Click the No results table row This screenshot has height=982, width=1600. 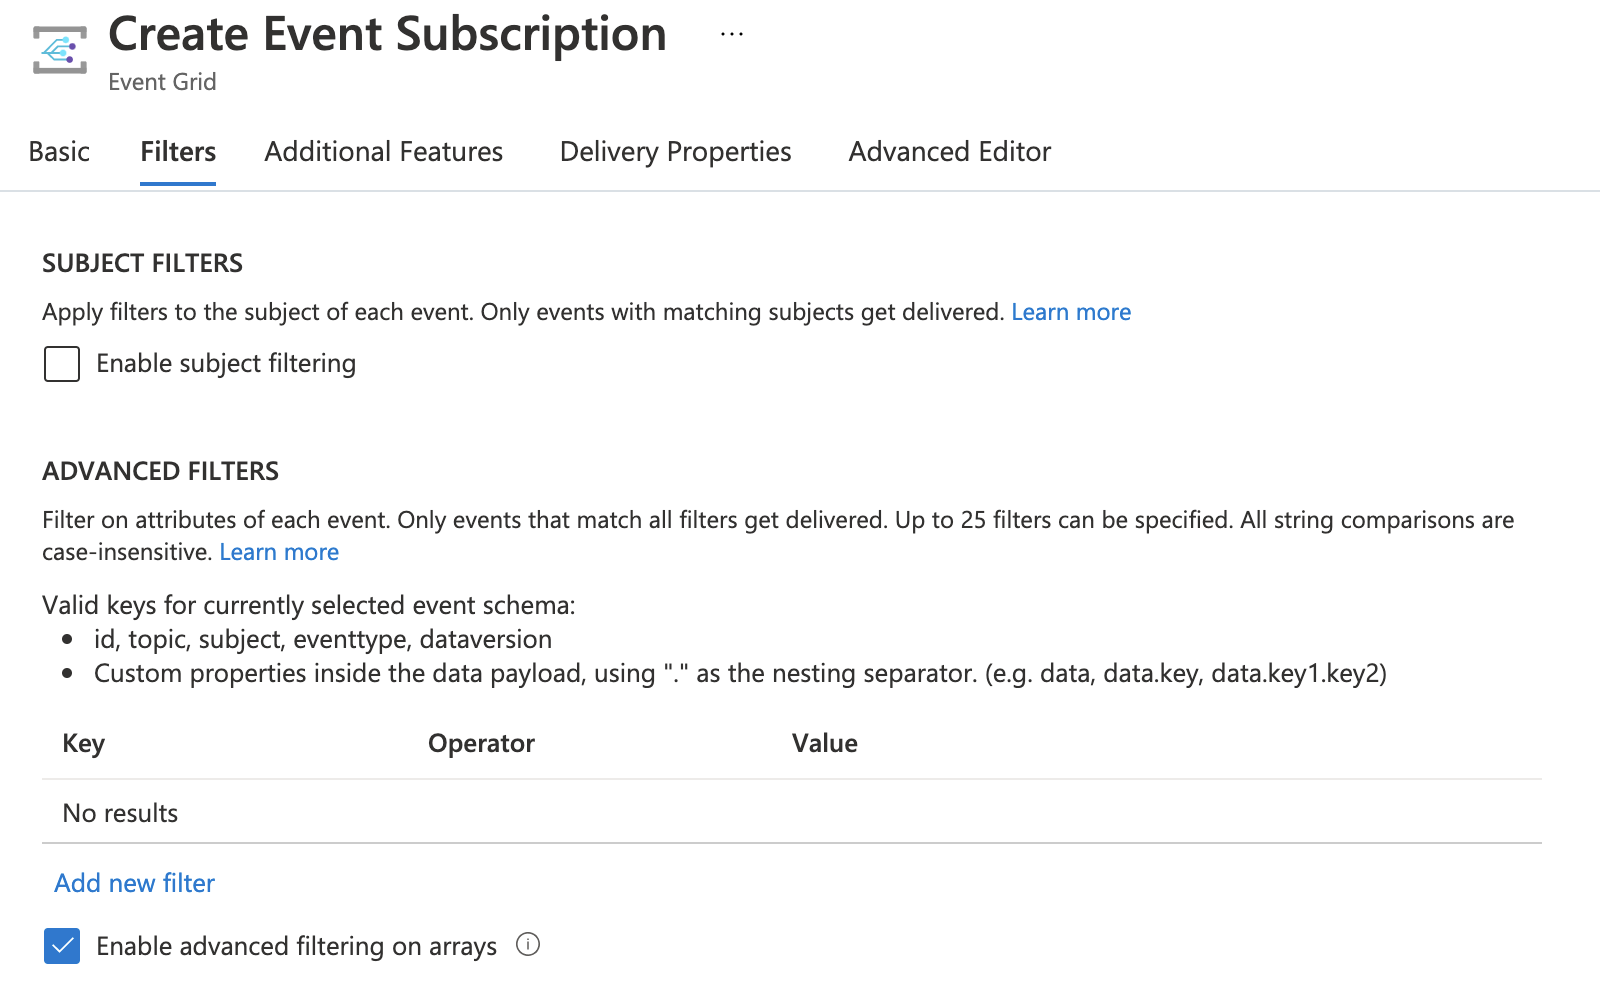[x=120, y=813]
